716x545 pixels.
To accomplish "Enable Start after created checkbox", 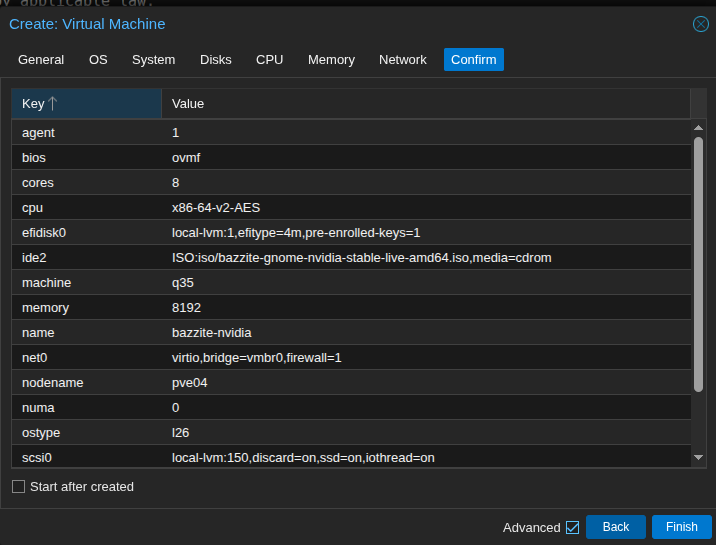I will click(19, 487).
